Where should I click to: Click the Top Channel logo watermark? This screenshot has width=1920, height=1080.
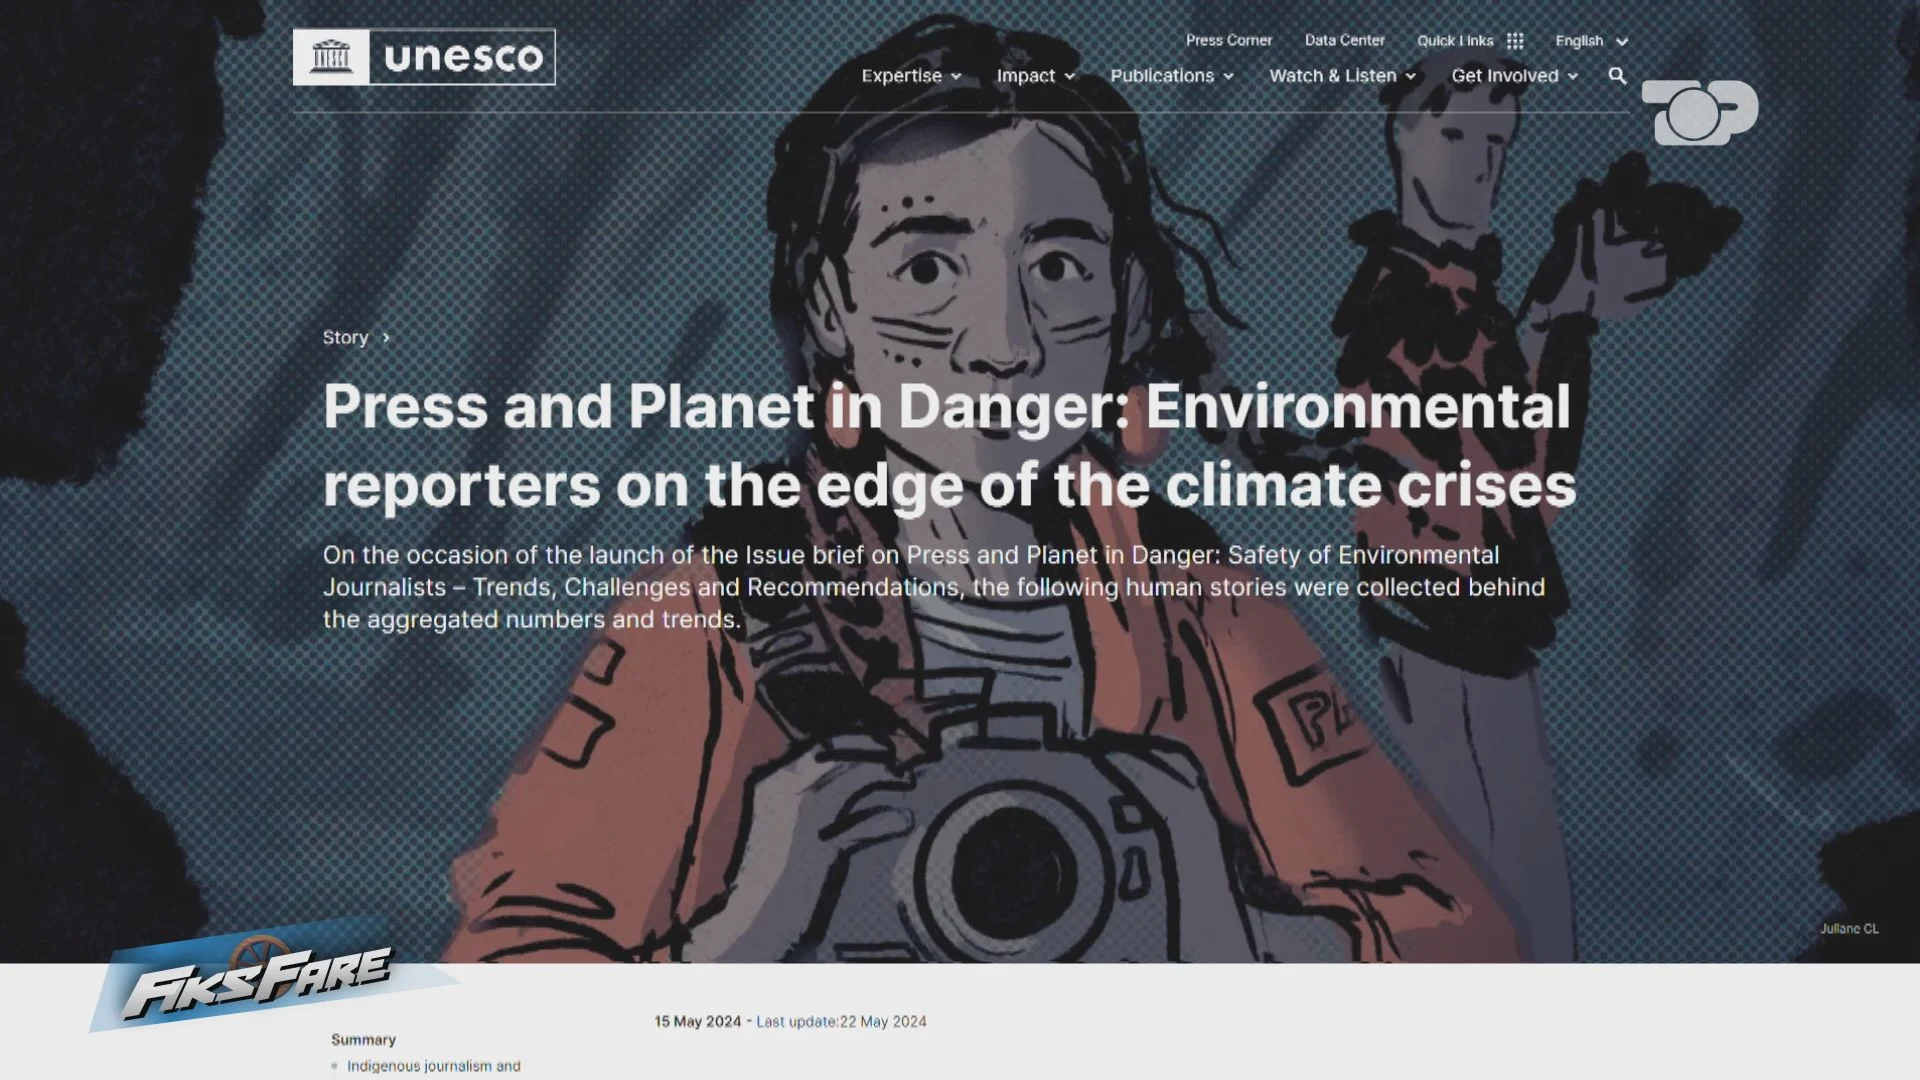[x=1699, y=112]
